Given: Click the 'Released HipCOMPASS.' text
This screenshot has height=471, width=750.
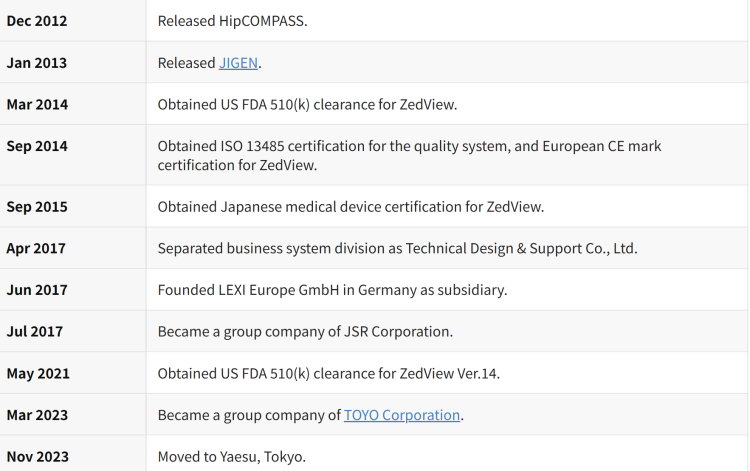Looking at the screenshot, I should coord(232,21).
